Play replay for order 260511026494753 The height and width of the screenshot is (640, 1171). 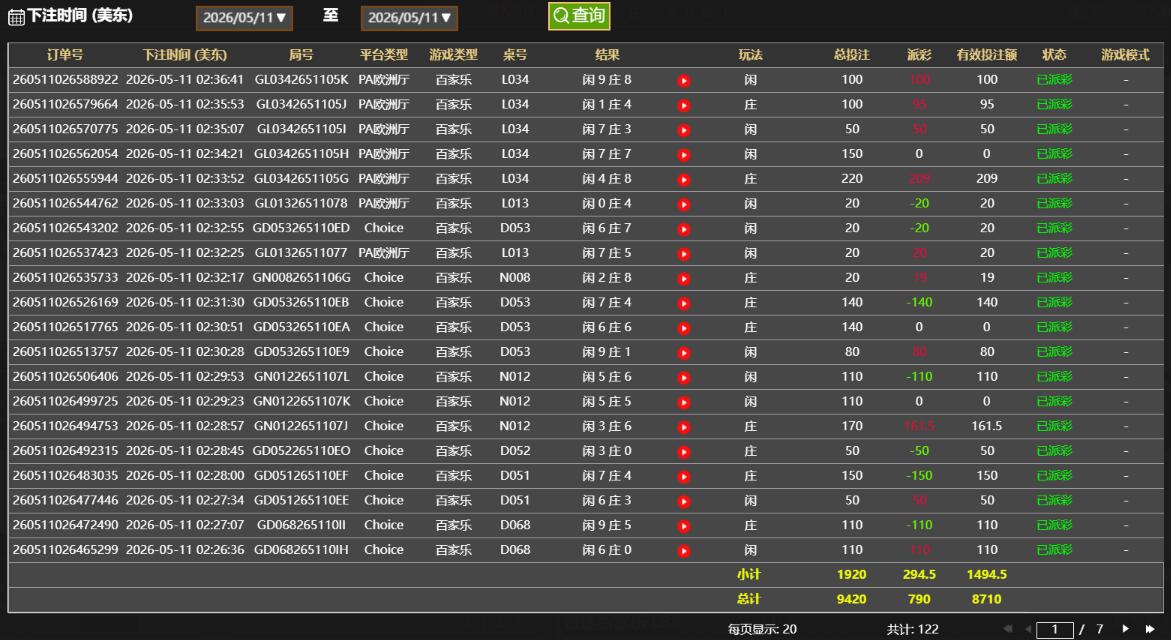coord(683,426)
